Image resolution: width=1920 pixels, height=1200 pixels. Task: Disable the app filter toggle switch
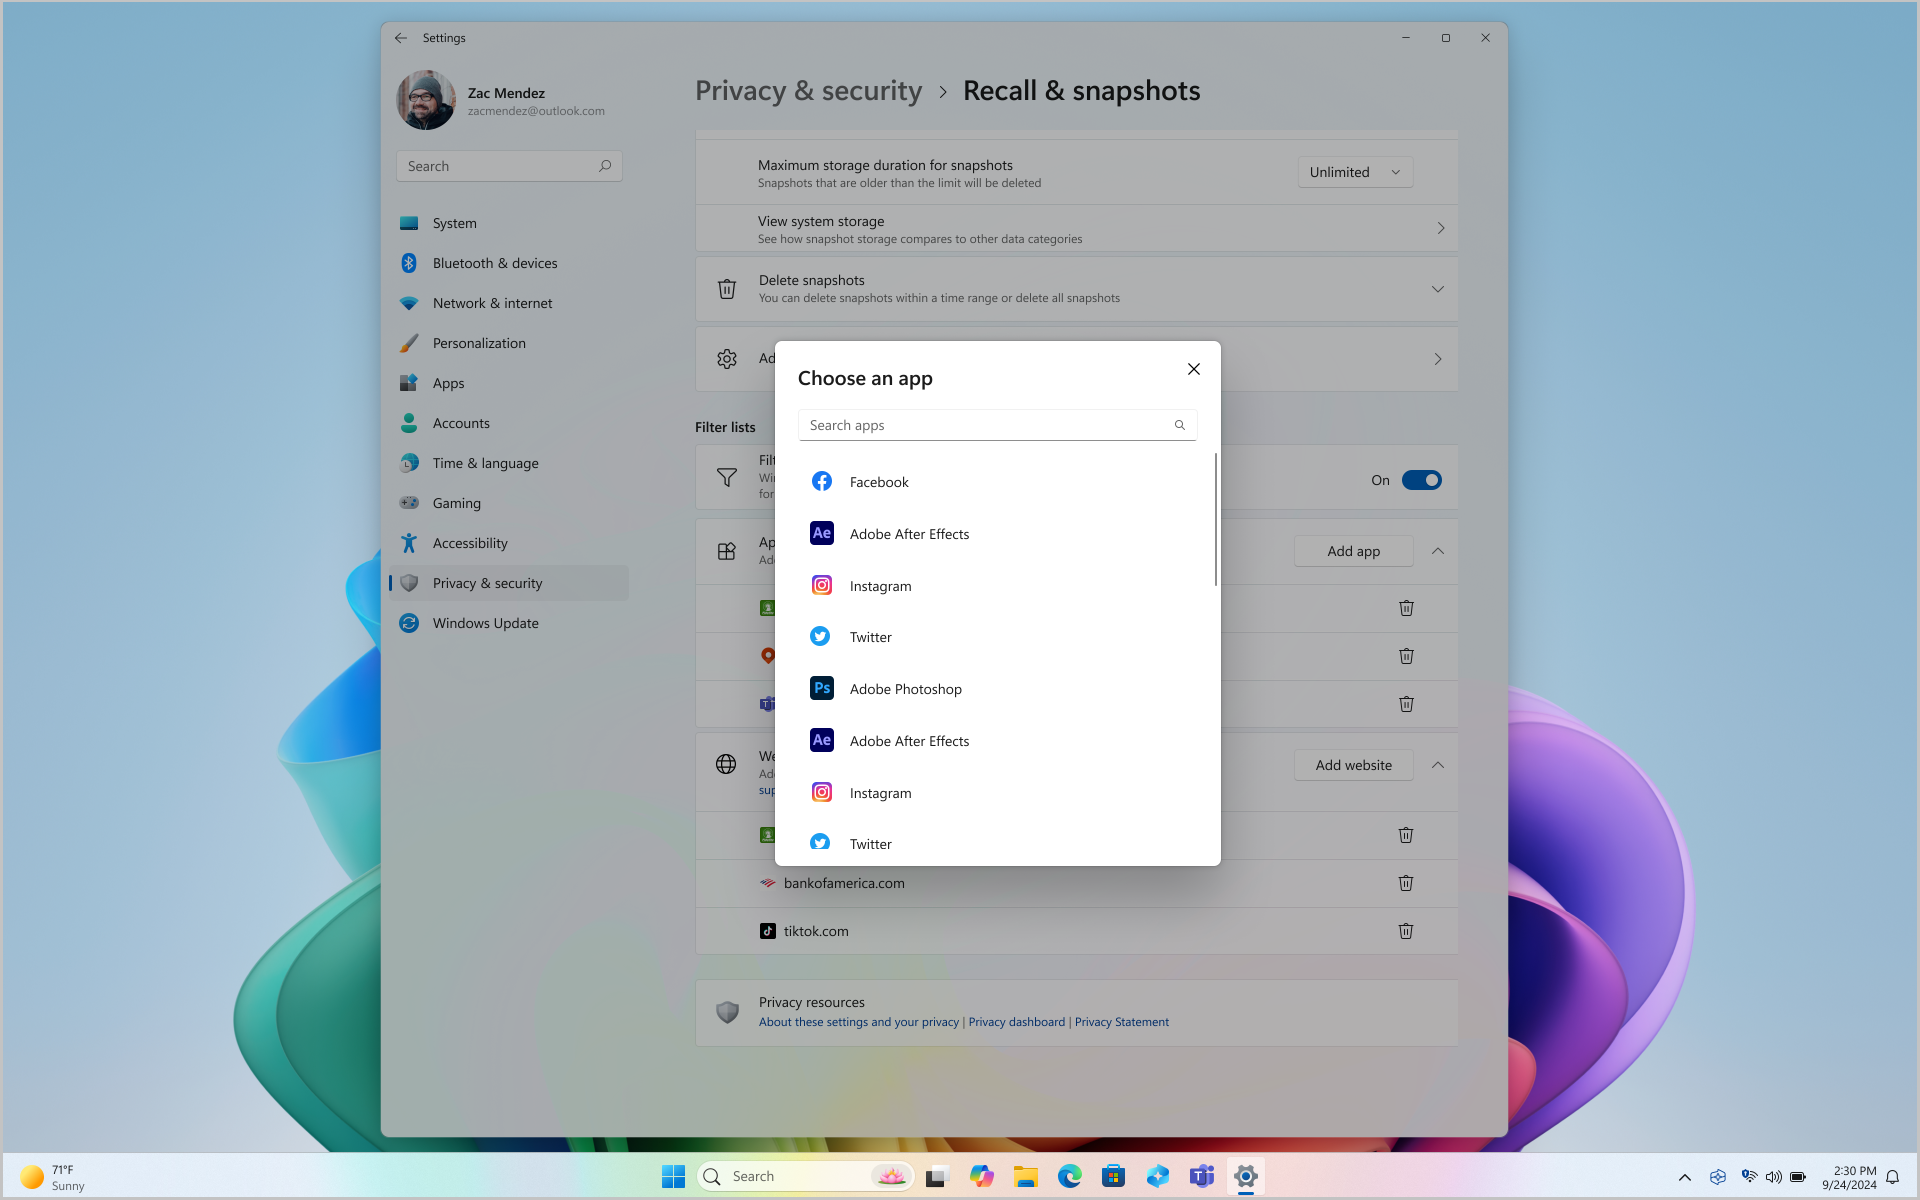(x=1421, y=480)
